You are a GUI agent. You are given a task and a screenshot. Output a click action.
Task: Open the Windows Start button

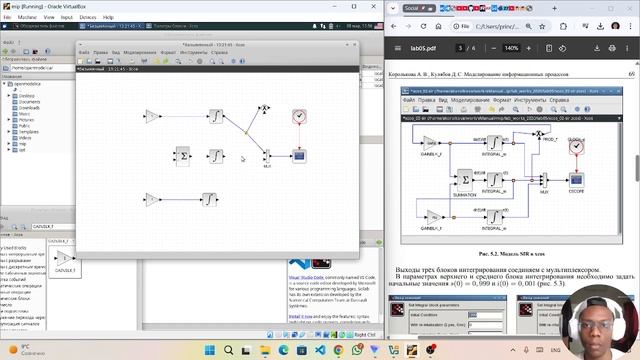pyautogui.click(x=210, y=350)
